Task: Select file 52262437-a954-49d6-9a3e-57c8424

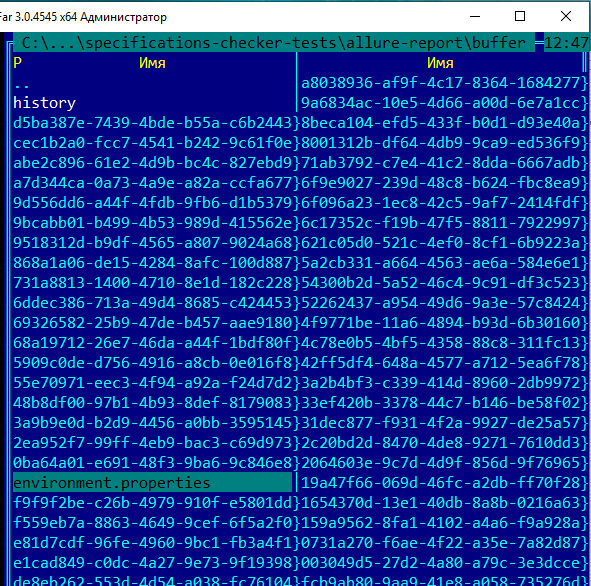Action: click(x=440, y=303)
